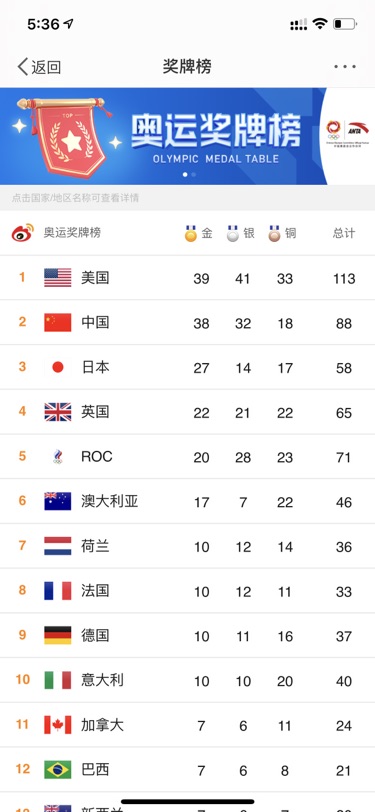
Task: Tap the Anta sponsor logo
Action: coord(358,127)
